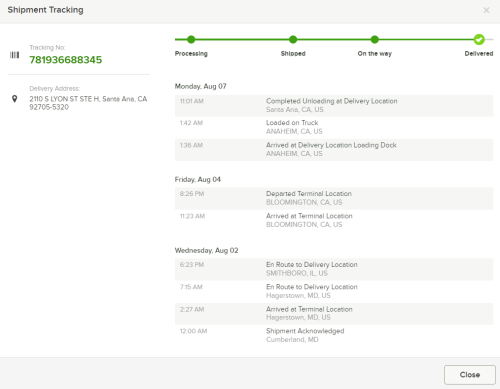Click the Processing label
The image size is (500, 389).
[191, 54]
